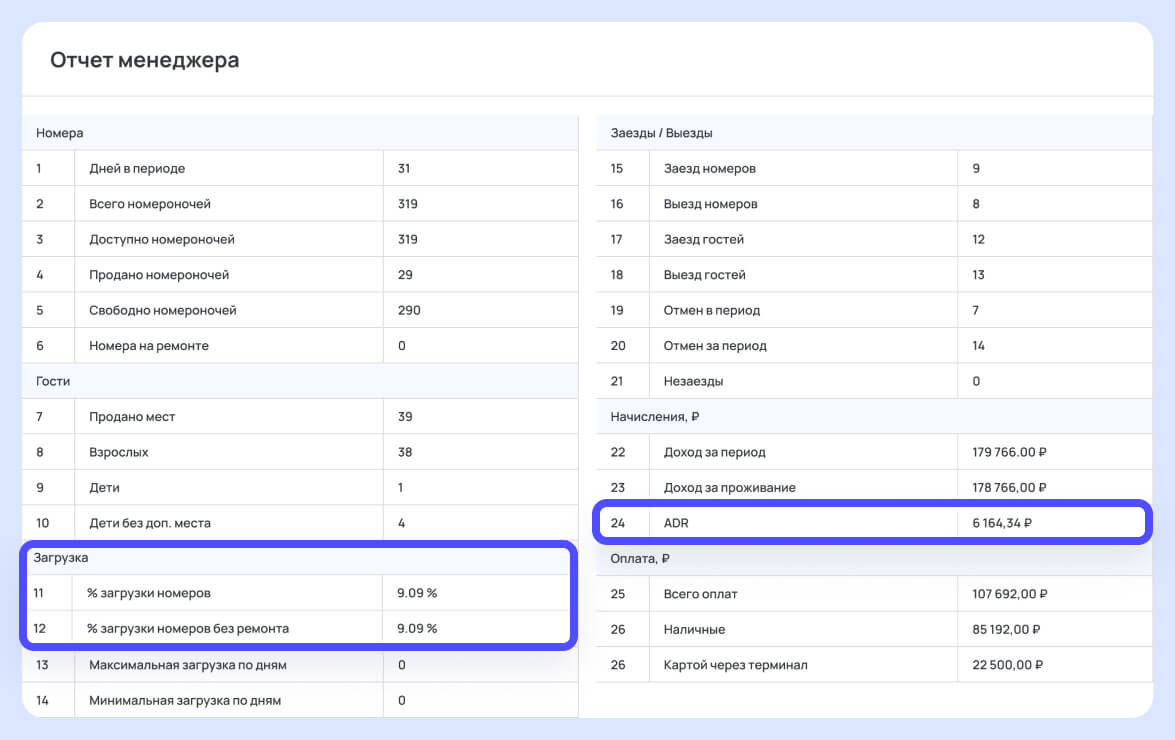1175x740 pixels.
Task: Select the highlighted ADR row
Action: click(x=872, y=523)
